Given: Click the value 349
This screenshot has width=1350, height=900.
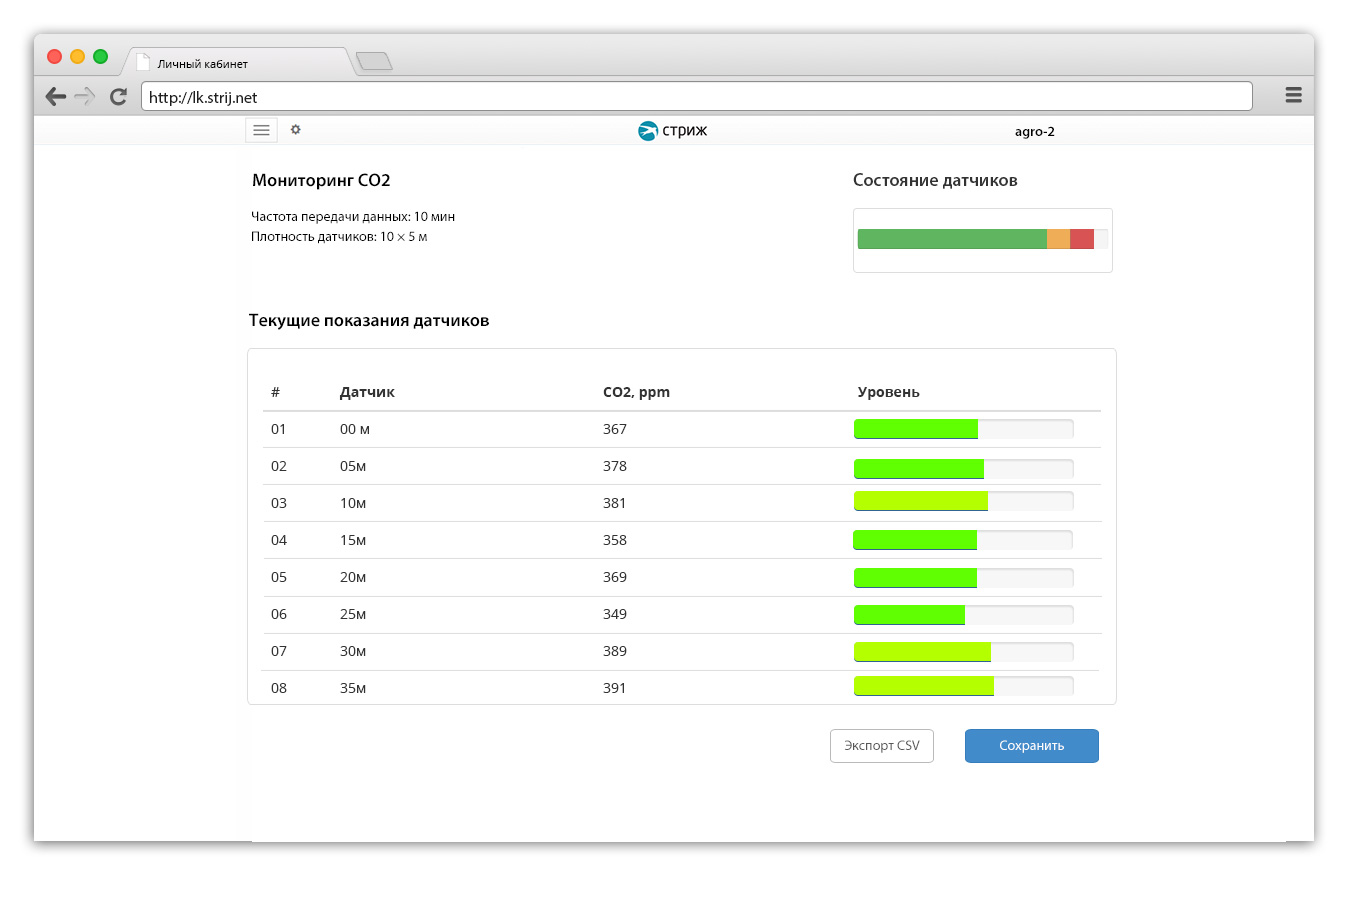Looking at the screenshot, I should pyautogui.click(x=615, y=614).
